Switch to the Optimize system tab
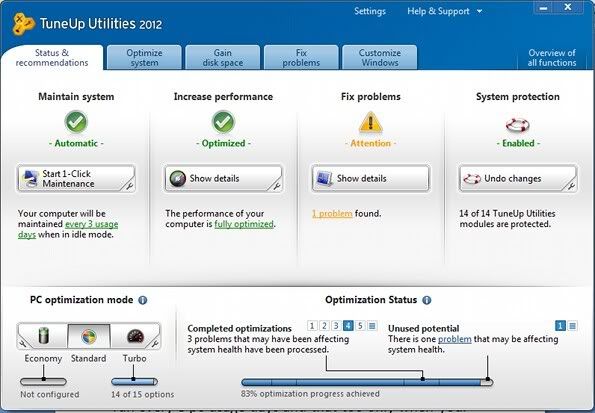 [144, 58]
